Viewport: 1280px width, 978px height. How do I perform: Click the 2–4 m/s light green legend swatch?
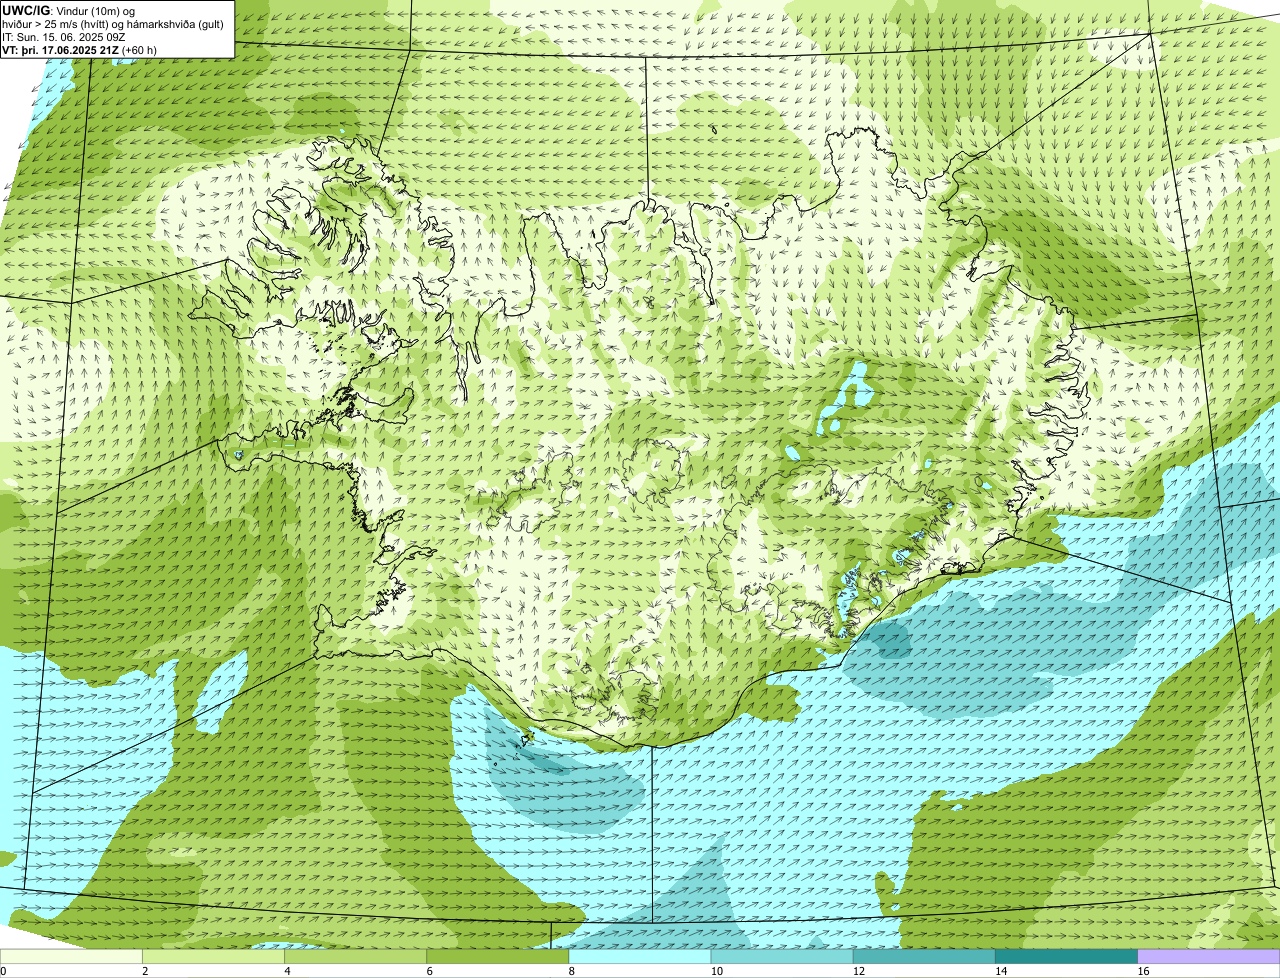point(213,957)
